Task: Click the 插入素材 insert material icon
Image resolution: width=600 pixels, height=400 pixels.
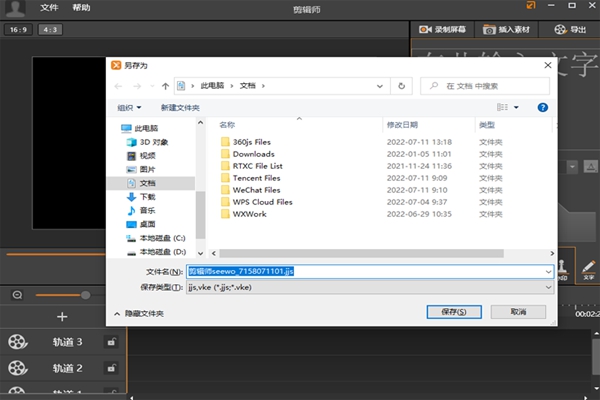Action: pos(487,30)
